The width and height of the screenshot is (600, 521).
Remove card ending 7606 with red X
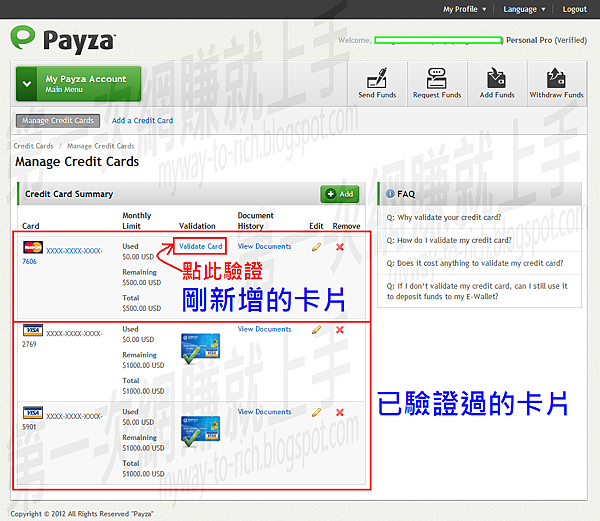pyautogui.click(x=339, y=247)
